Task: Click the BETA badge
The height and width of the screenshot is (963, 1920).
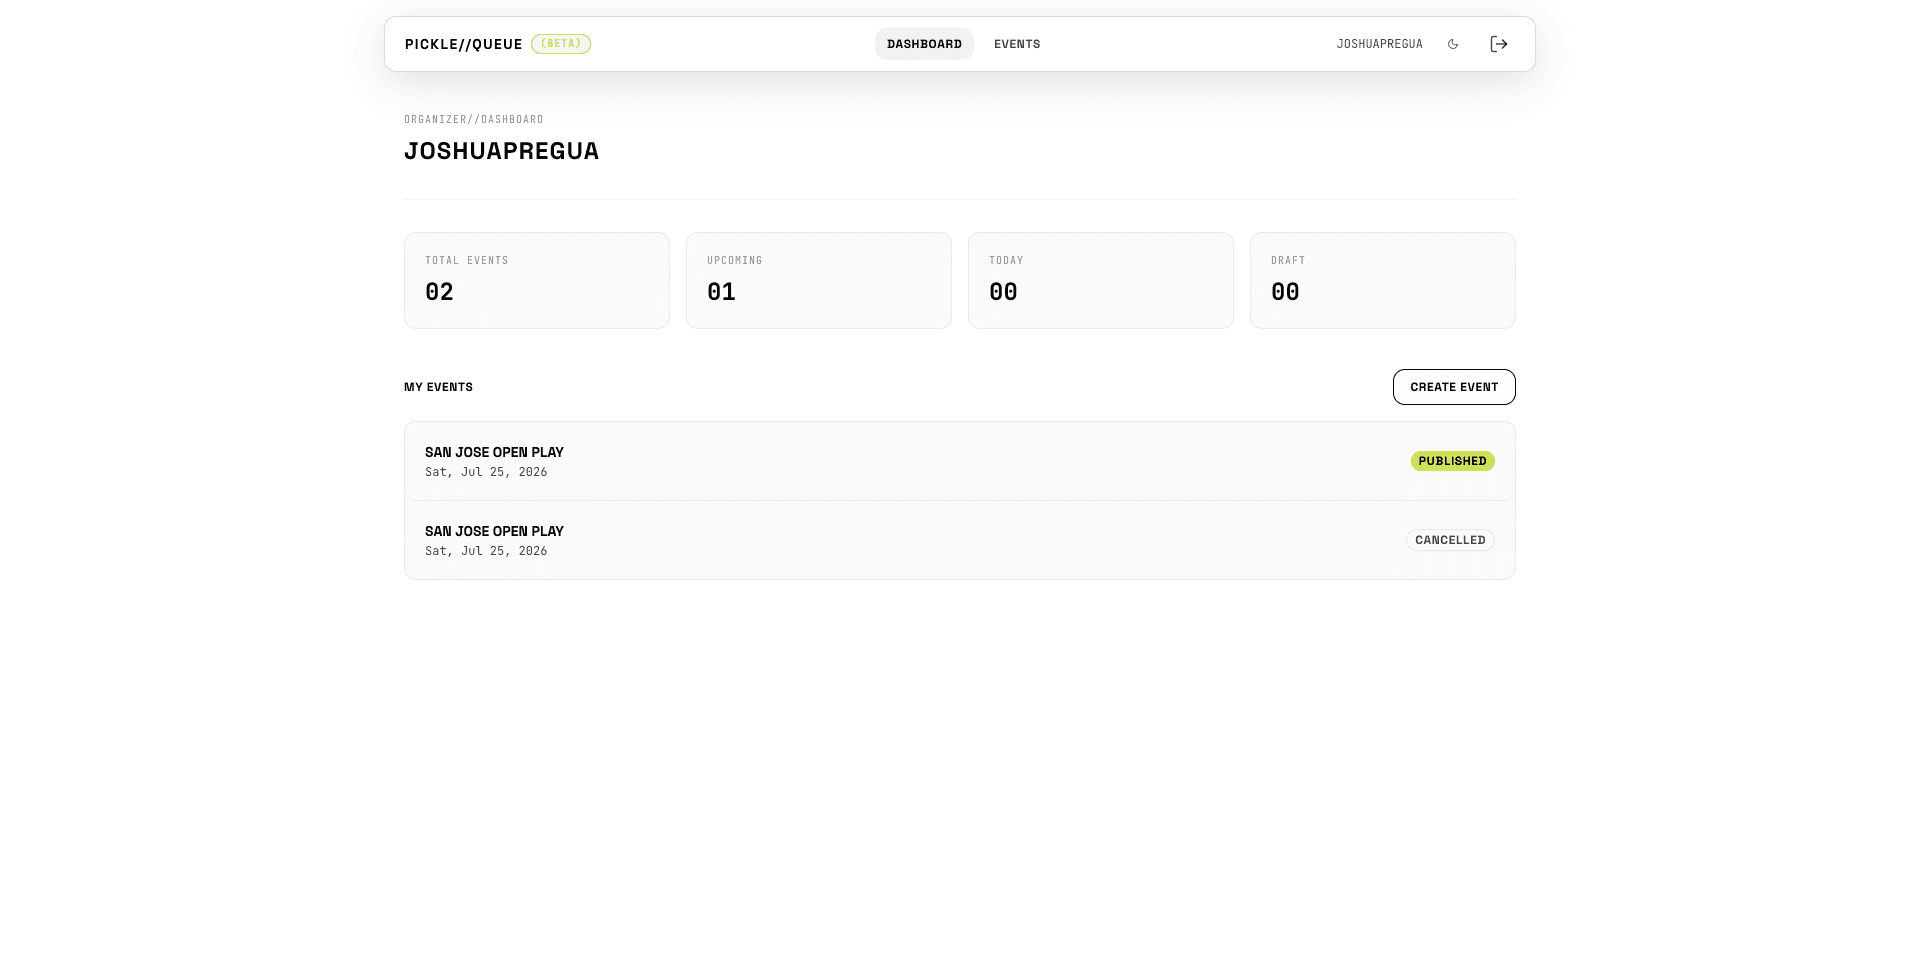Action: (x=561, y=44)
